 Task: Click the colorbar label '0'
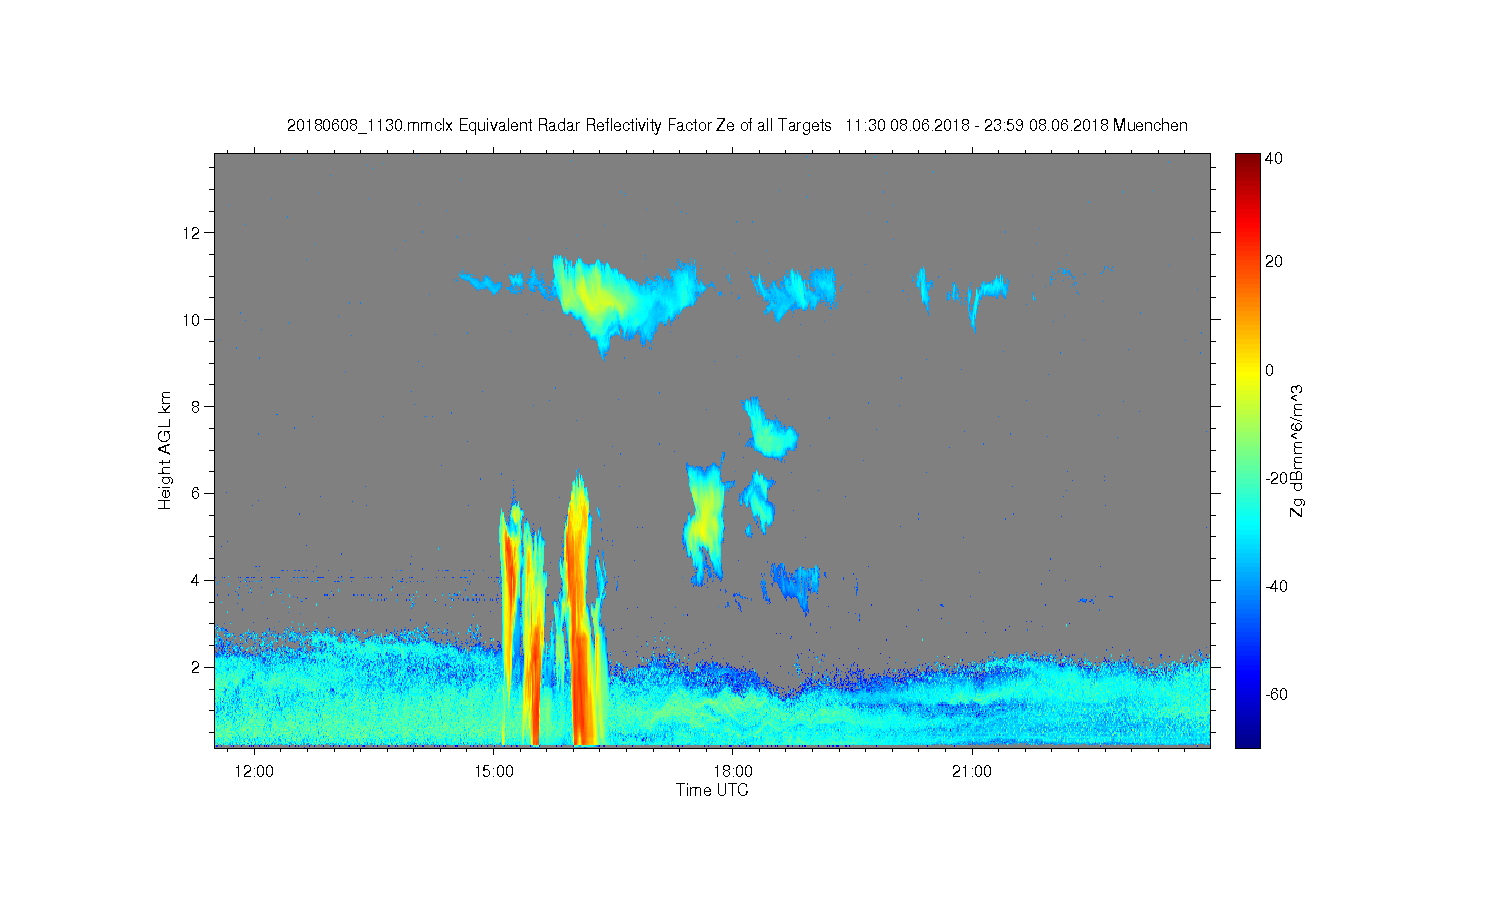1270,370
